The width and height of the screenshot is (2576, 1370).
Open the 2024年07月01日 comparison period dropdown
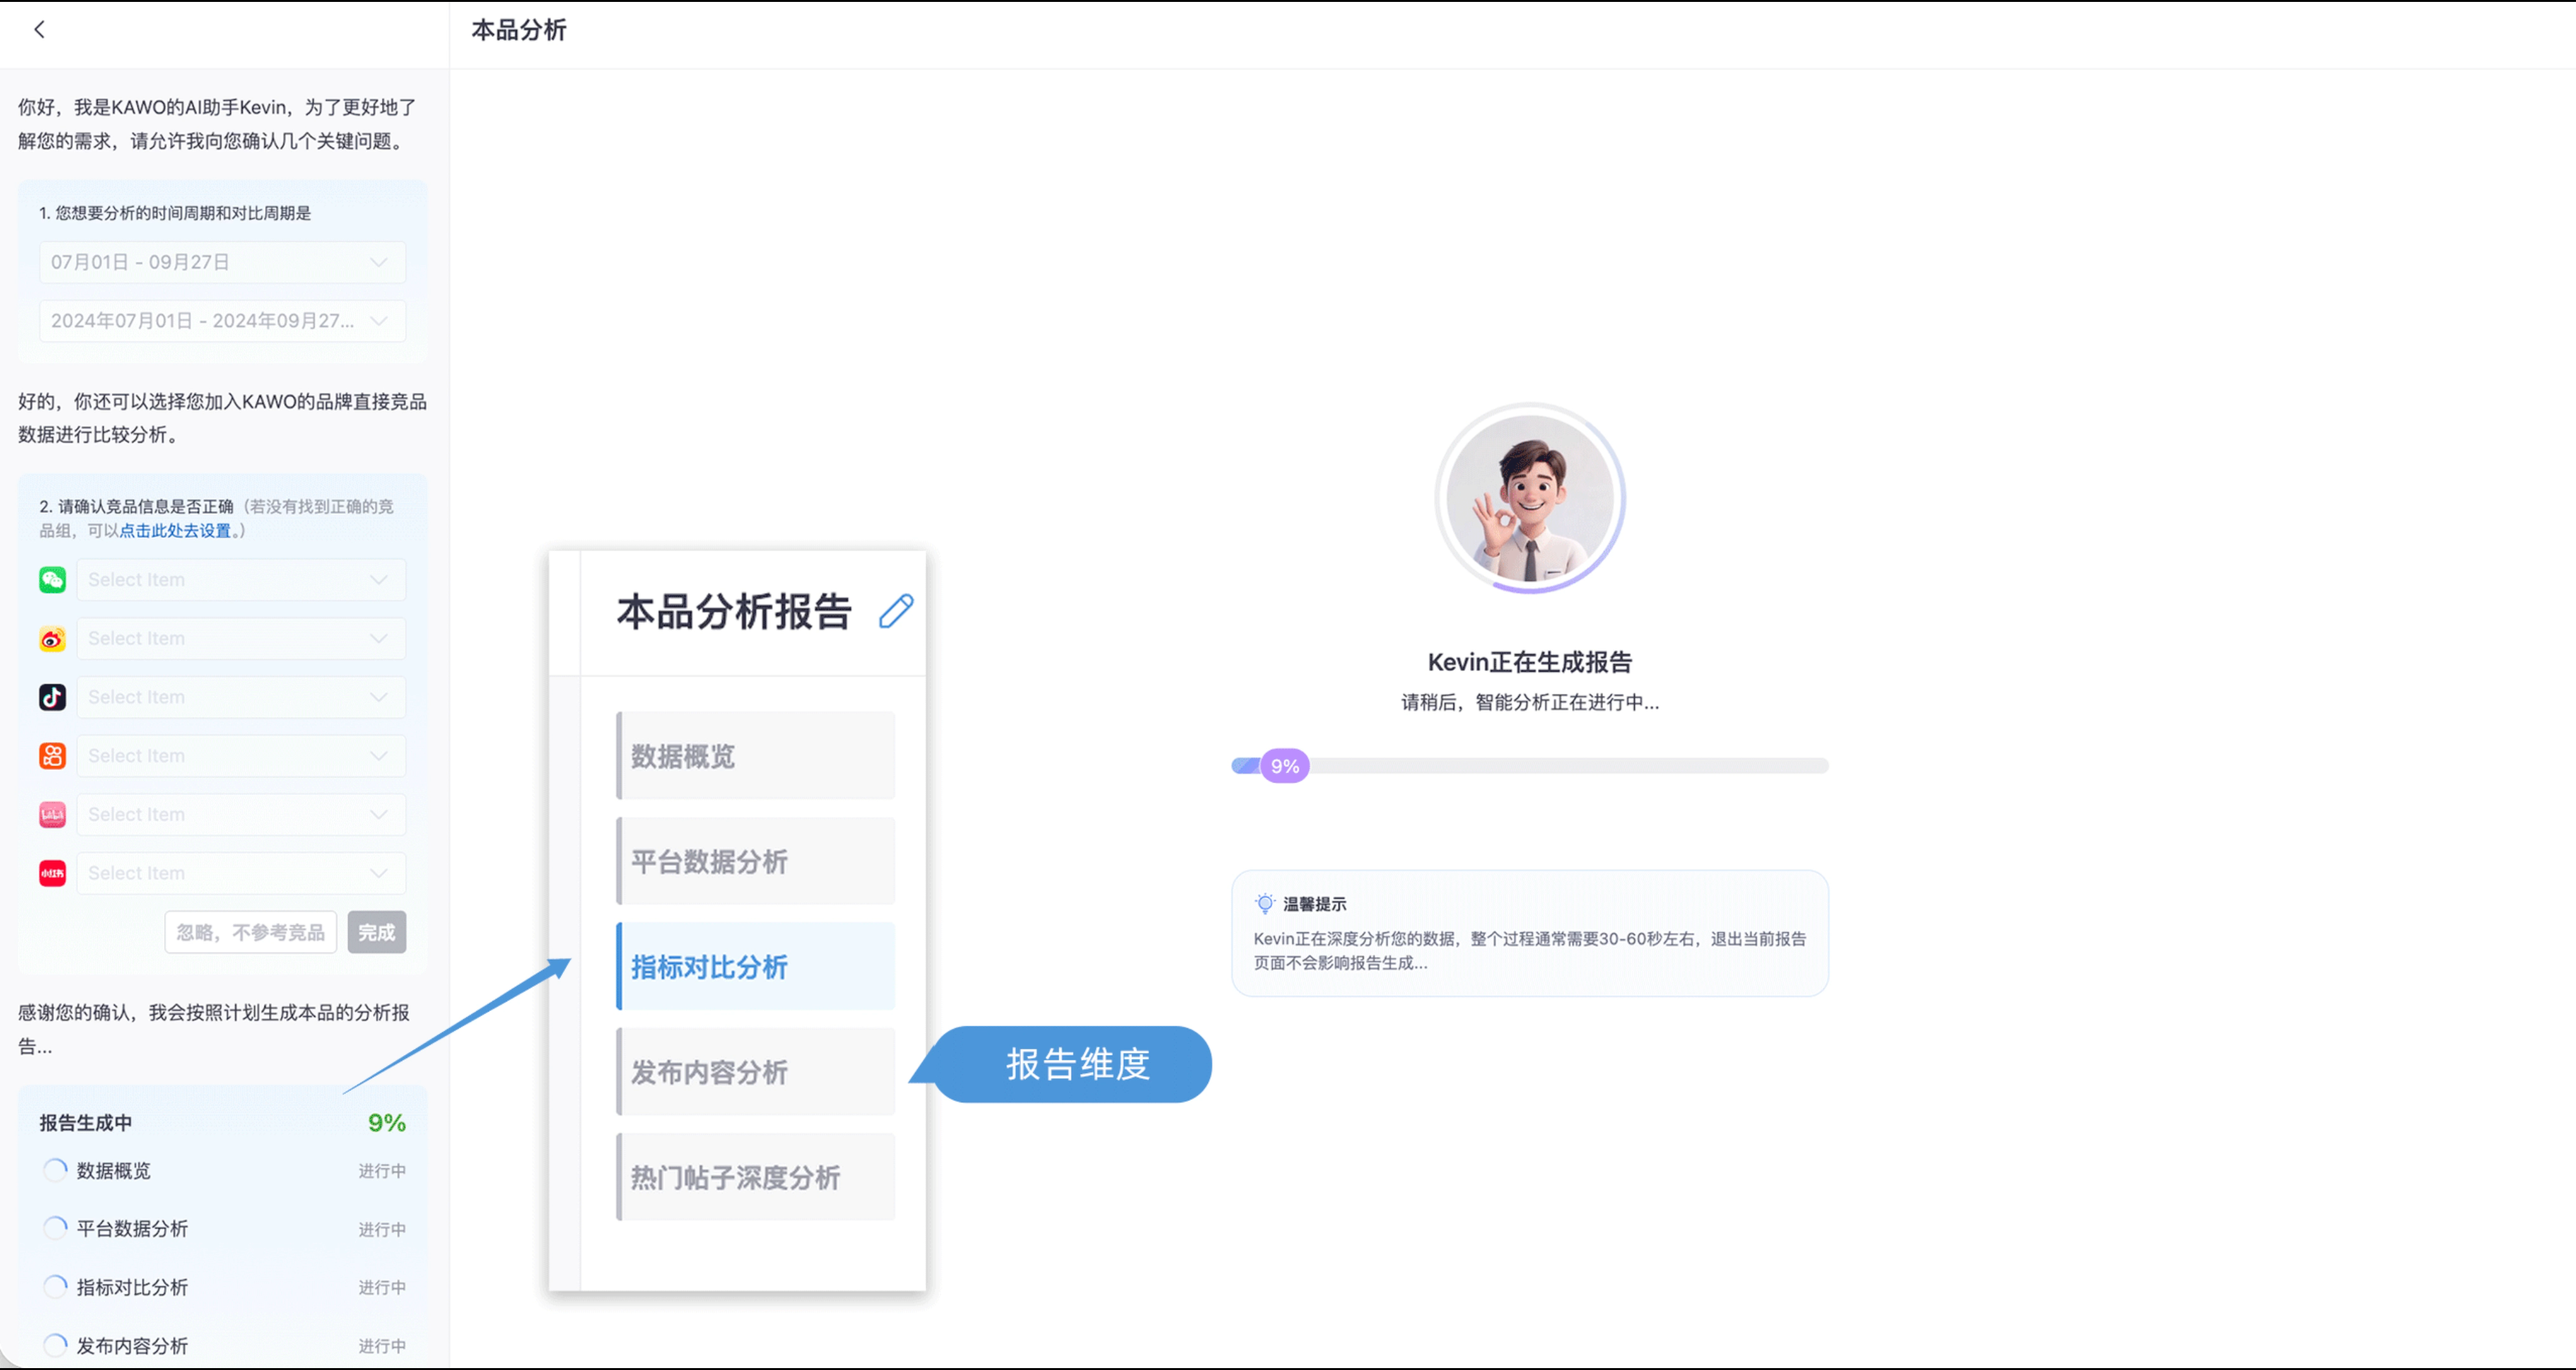click(x=222, y=321)
